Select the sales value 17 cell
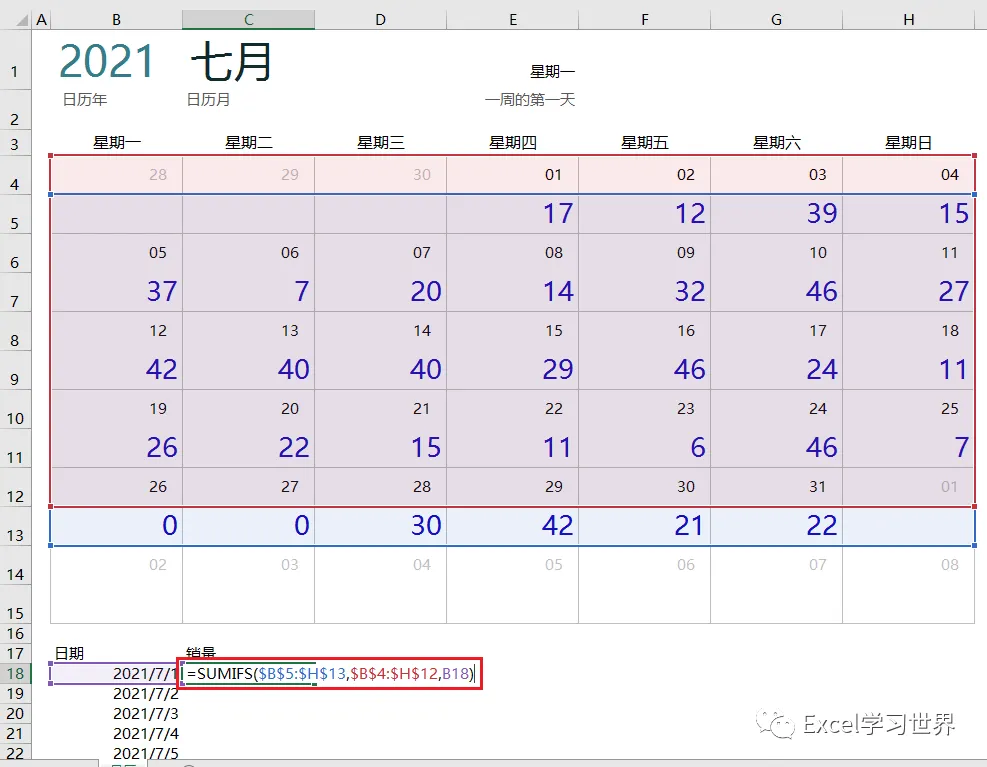 (x=512, y=214)
